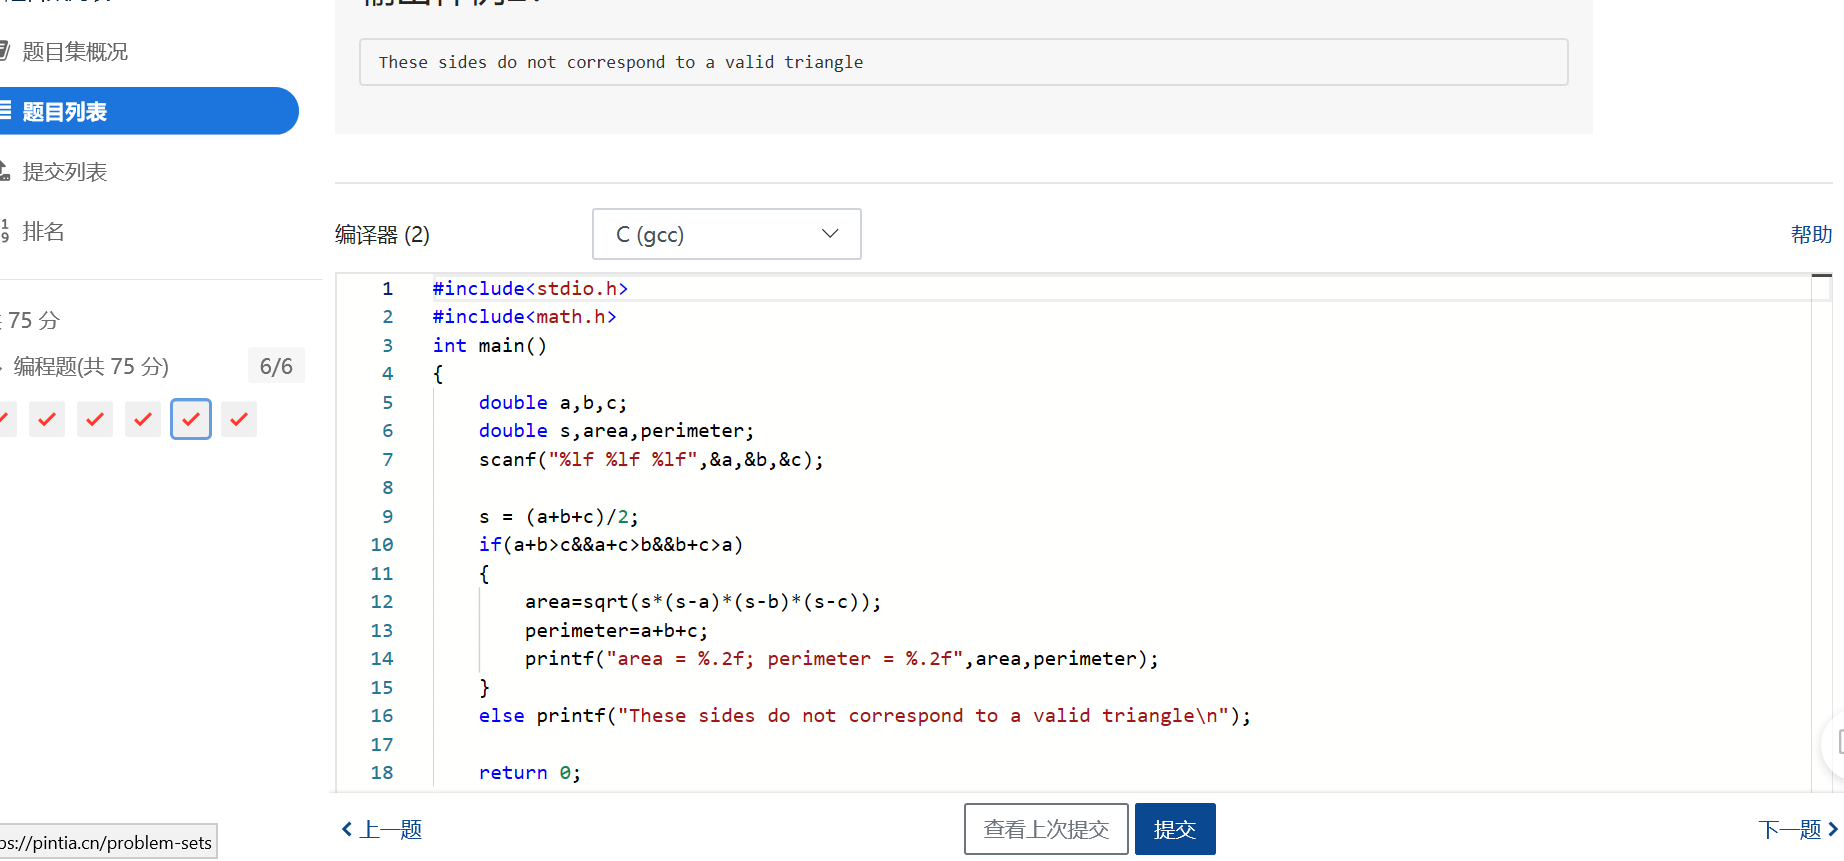The height and width of the screenshot is (861, 1844).
Task: Open the 提交列表 submissions menu item
Action: pyautogui.click(x=64, y=172)
